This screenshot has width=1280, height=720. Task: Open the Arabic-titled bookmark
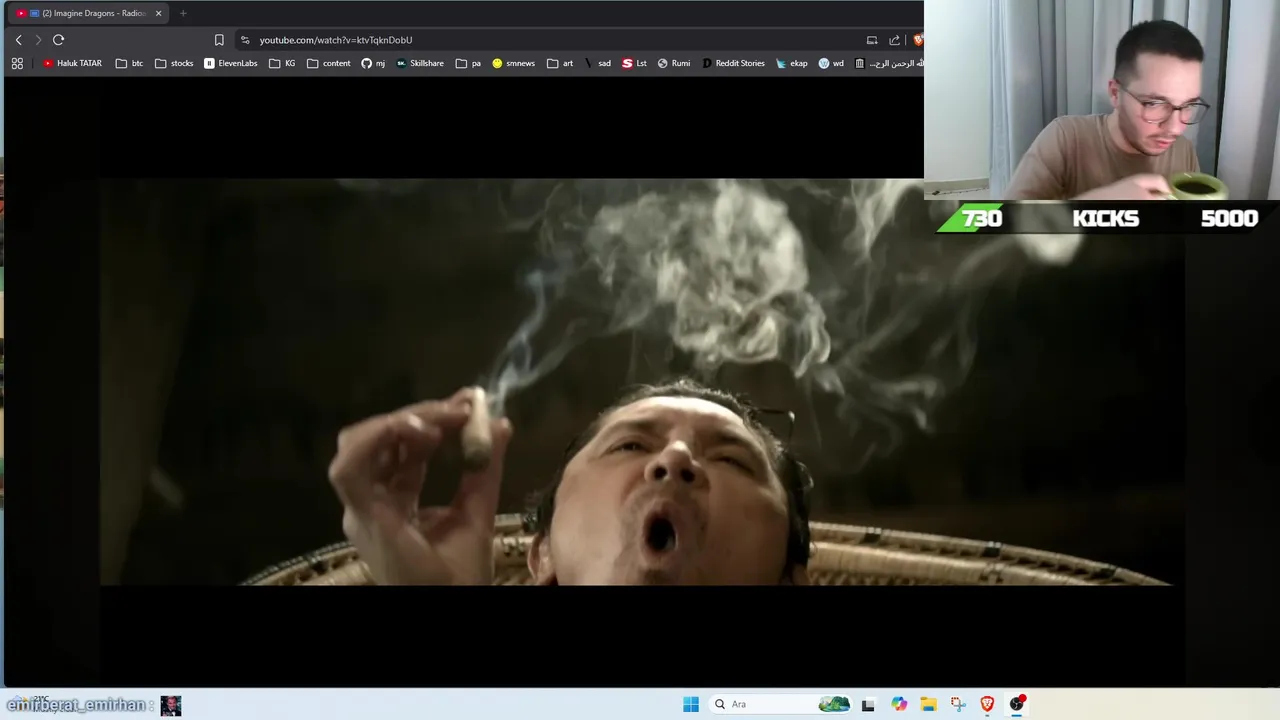click(889, 63)
